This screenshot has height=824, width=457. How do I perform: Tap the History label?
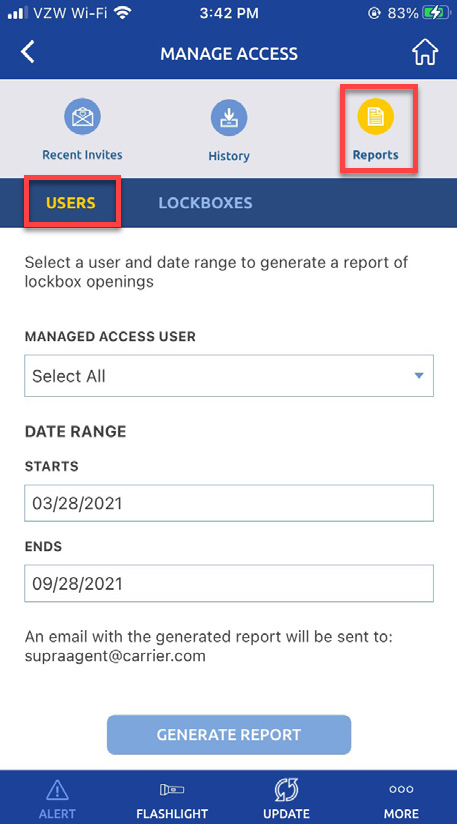coord(229,156)
